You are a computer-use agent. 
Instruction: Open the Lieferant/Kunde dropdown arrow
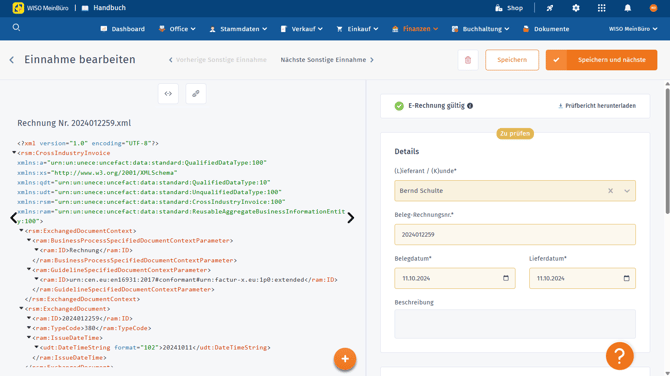coord(627,191)
